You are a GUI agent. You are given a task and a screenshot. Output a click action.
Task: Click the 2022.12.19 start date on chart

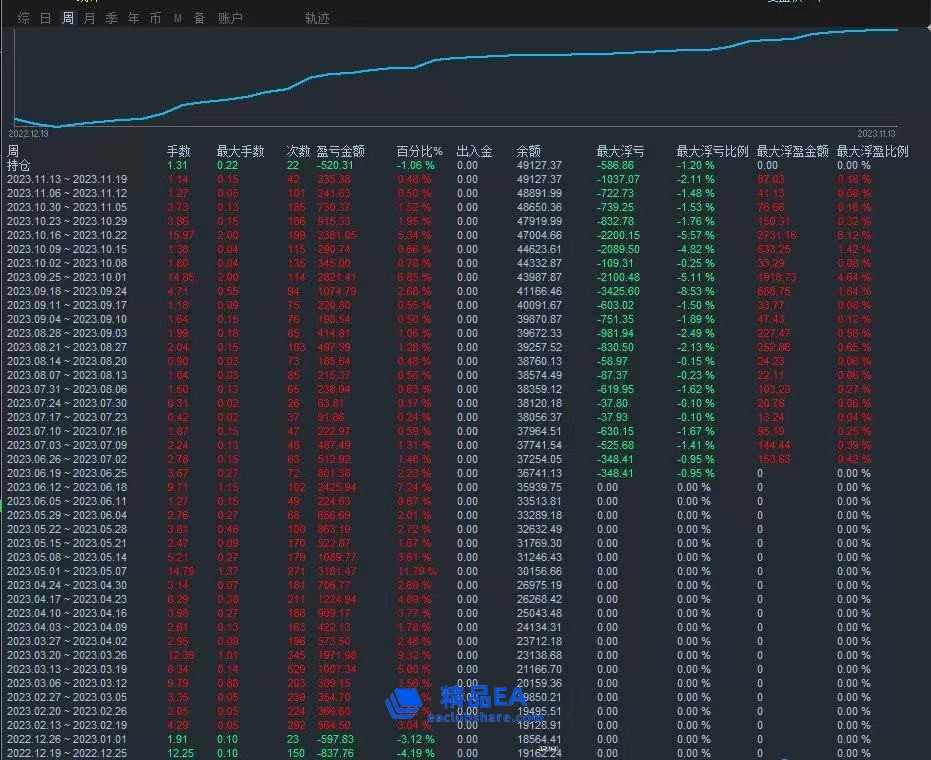[28, 133]
